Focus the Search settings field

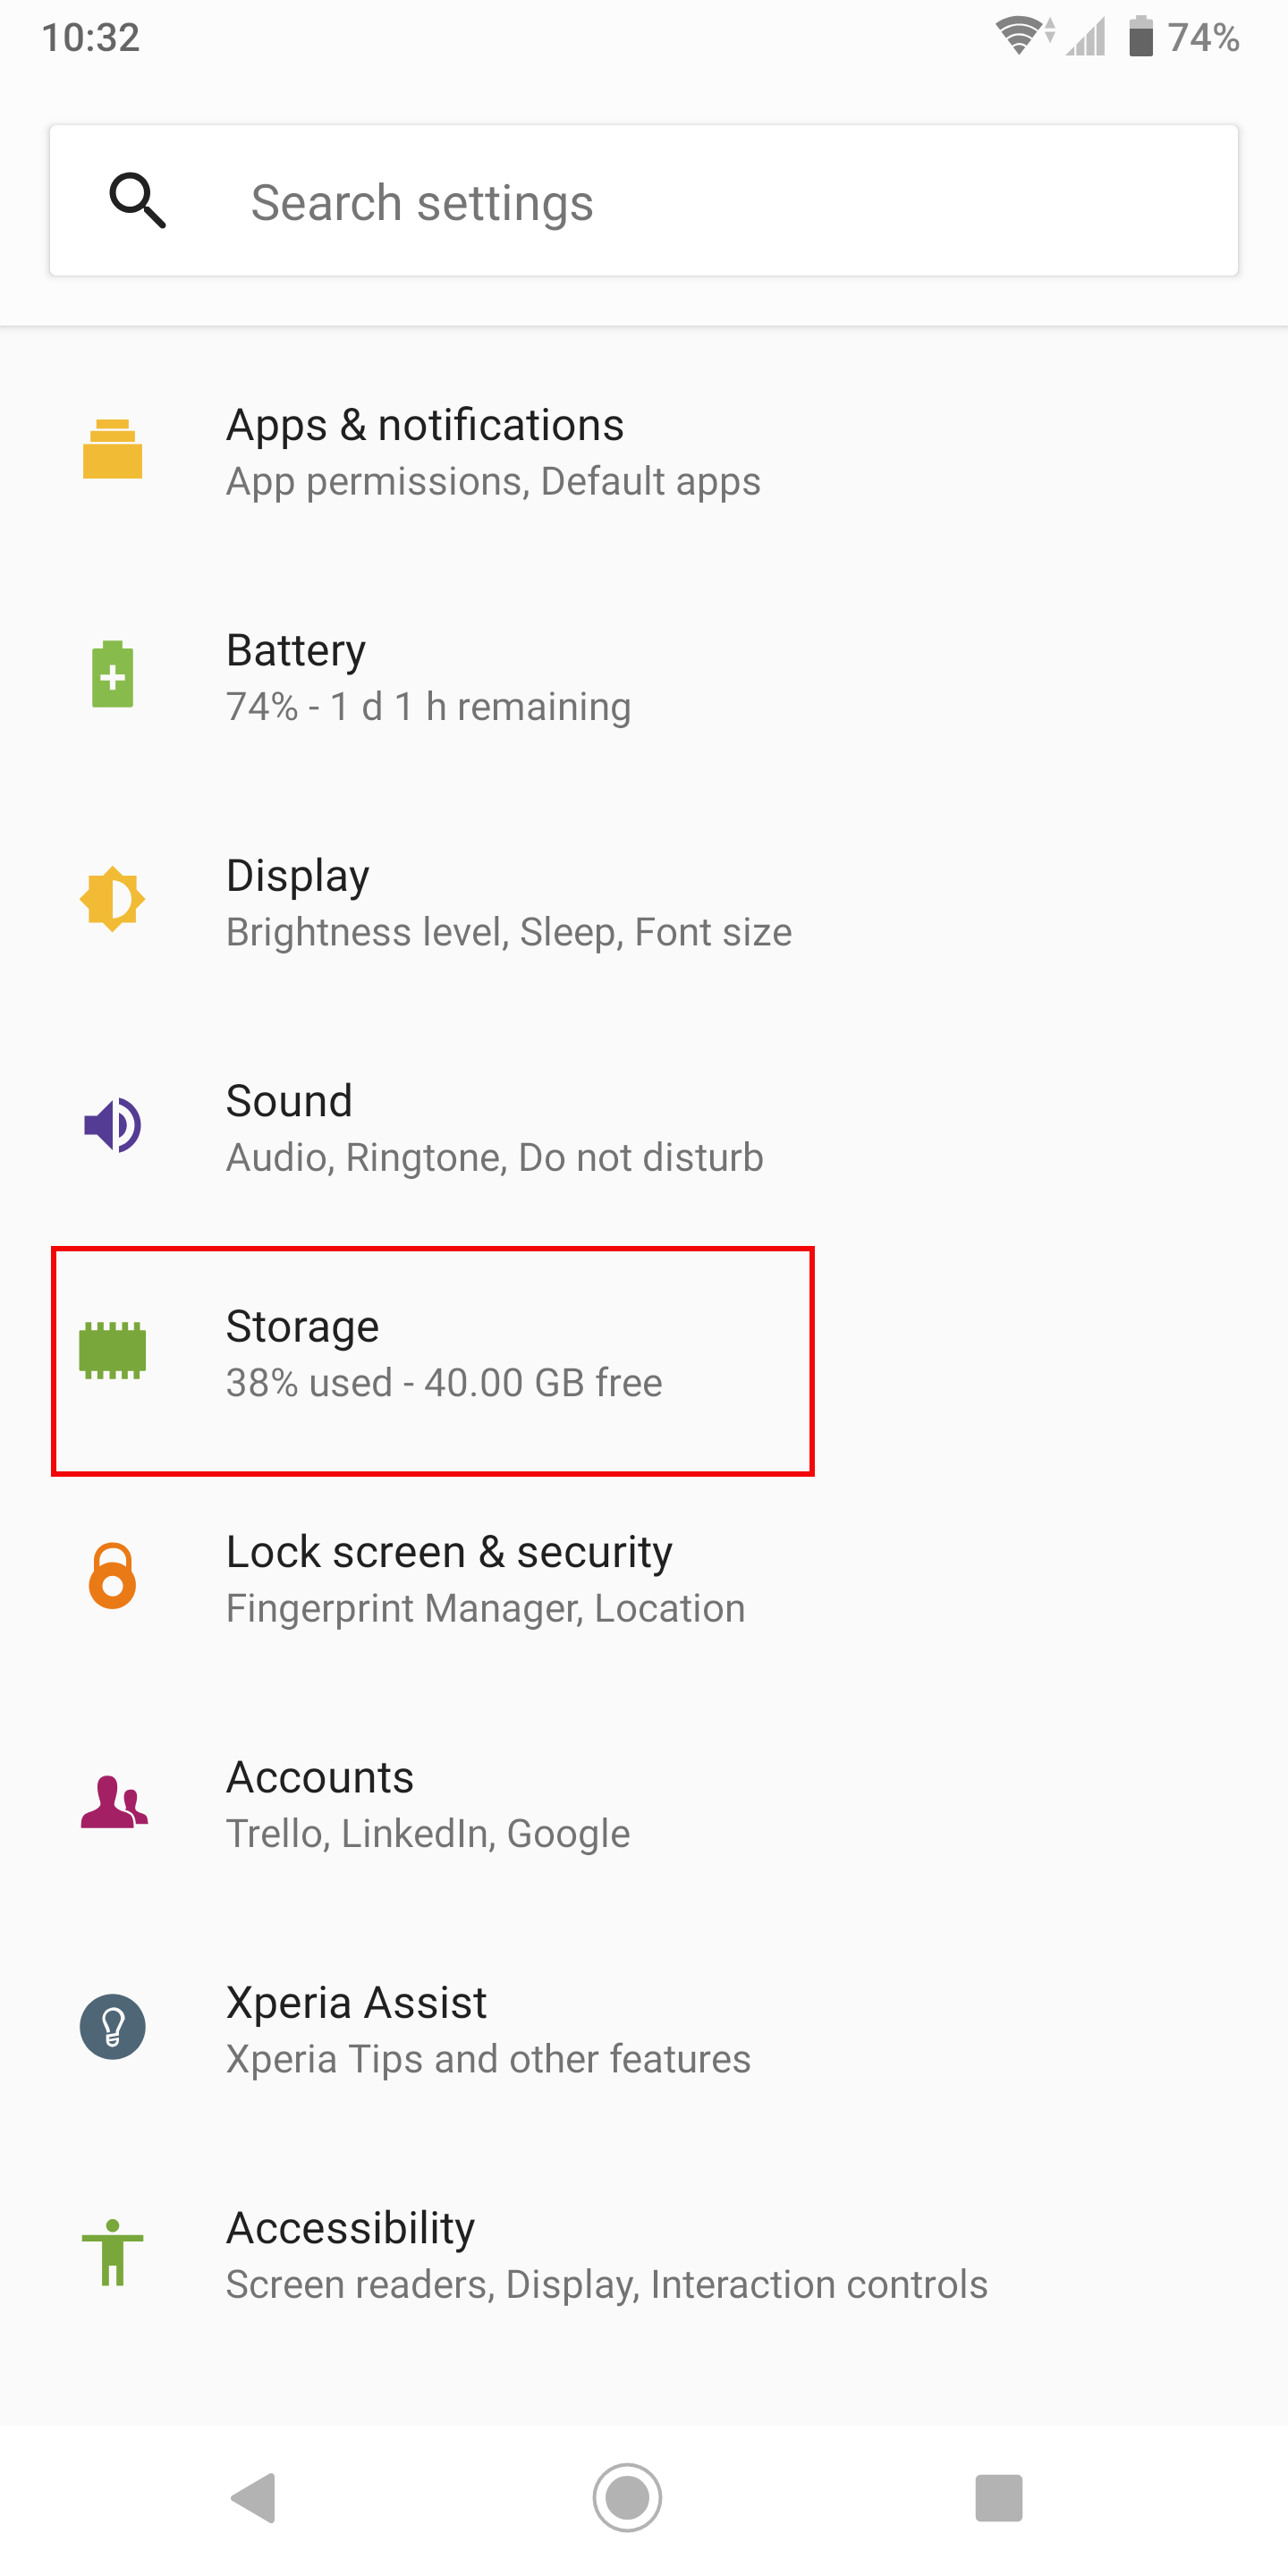pos(644,201)
